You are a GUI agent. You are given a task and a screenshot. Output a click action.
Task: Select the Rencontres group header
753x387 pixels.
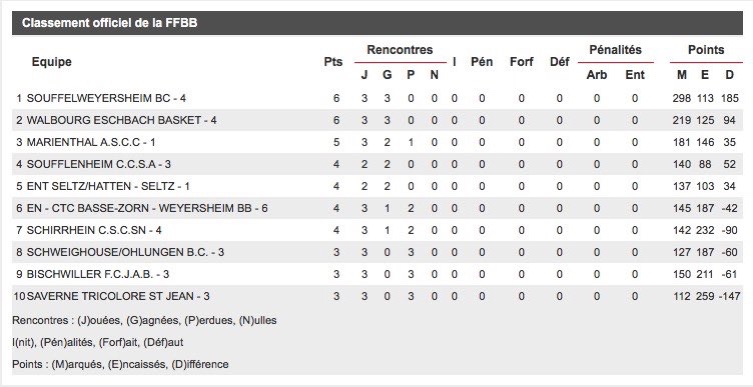pyautogui.click(x=400, y=50)
